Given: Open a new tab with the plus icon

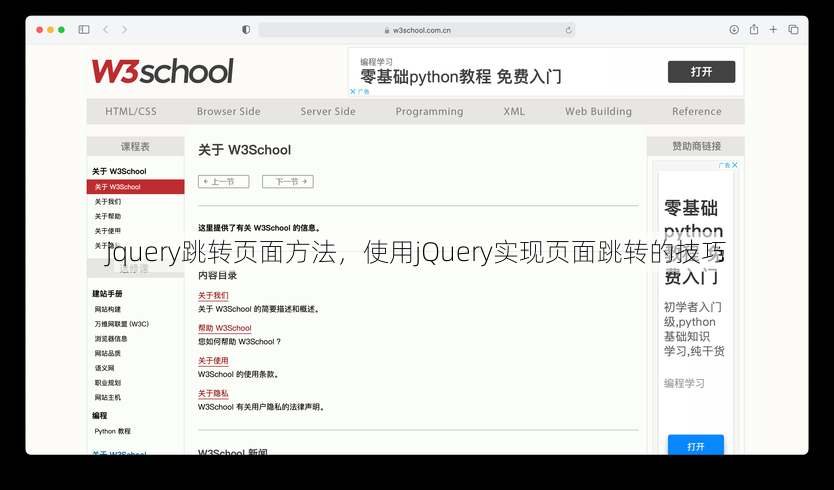Looking at the screenshot, I should [773, 30].
